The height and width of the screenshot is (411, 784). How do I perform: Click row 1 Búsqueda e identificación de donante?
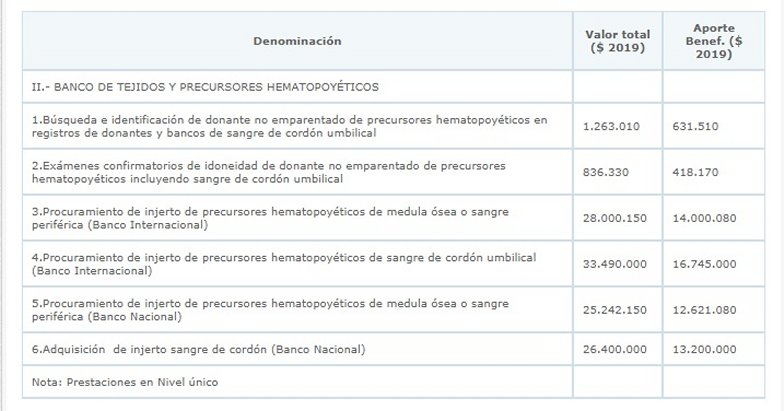[290, 127]
